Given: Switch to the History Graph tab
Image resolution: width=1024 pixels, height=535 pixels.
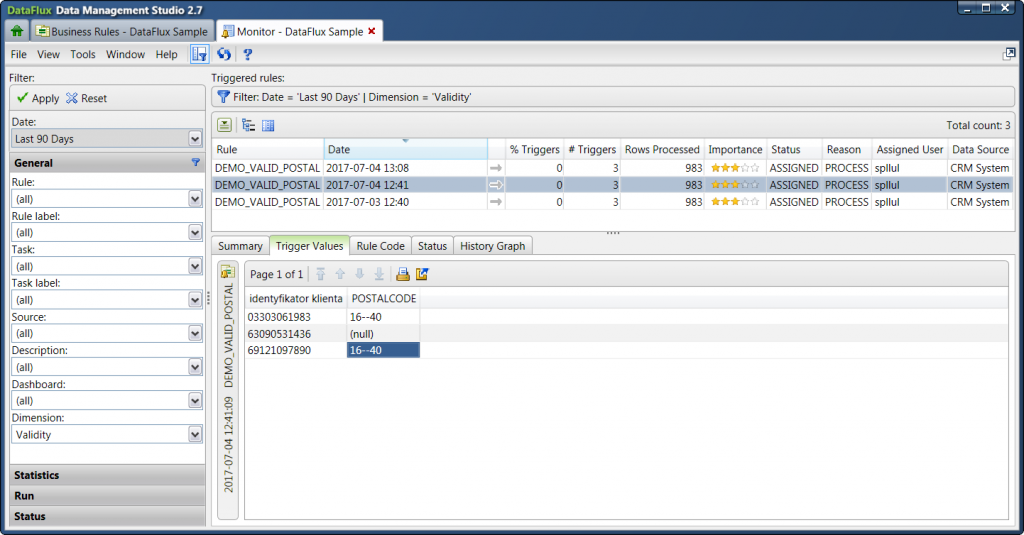Looking at the screenshot, I should tap(493, 246).
